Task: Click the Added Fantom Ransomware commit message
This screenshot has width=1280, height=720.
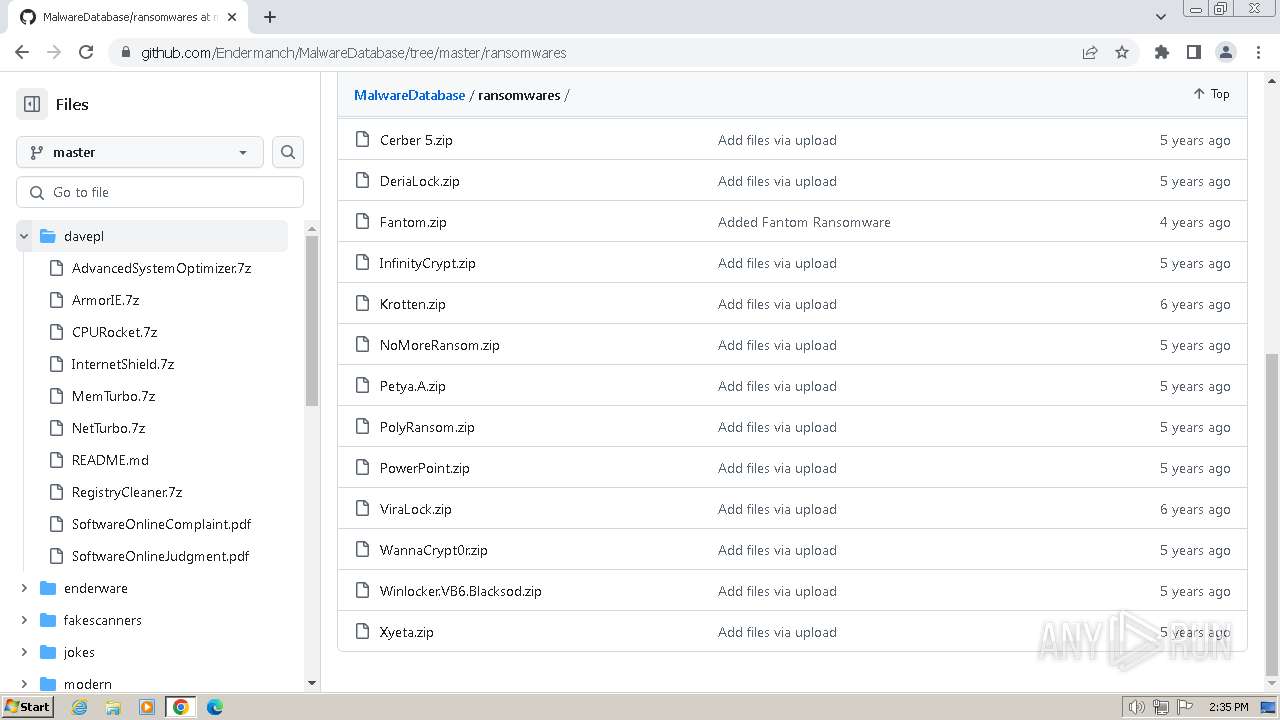Action: (804, 222)
